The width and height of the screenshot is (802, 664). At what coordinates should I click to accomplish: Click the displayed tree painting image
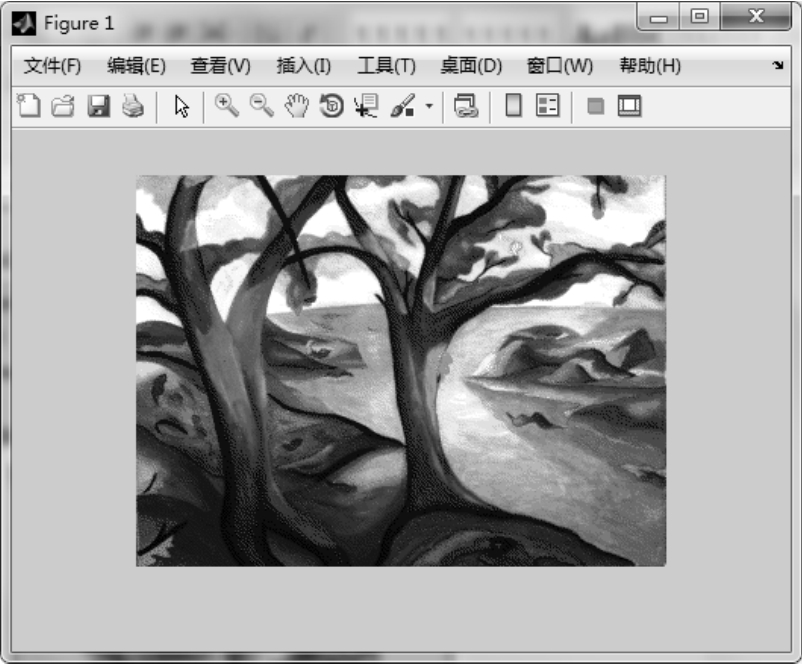click(400, 371)
